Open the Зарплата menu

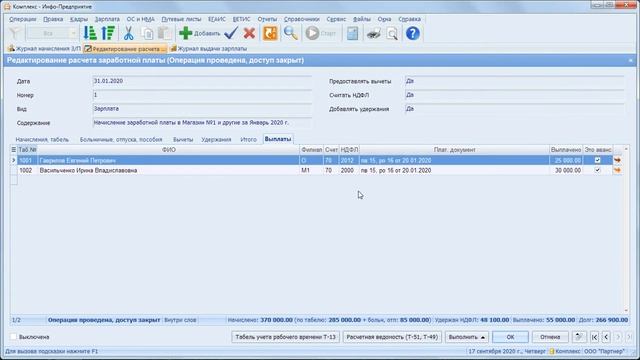tap(107, 19)
